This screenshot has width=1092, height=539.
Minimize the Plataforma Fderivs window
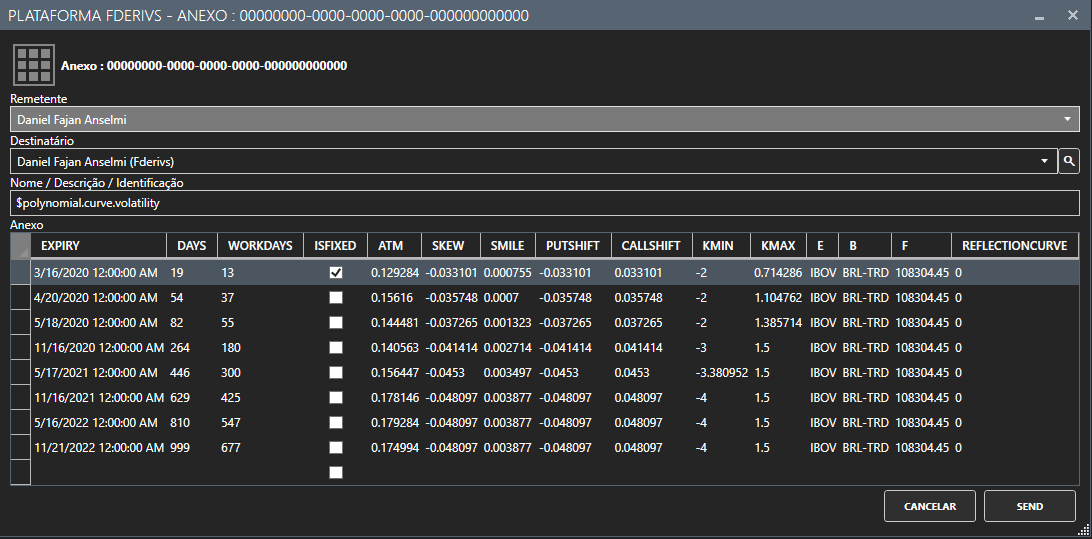pos(1041,17)
